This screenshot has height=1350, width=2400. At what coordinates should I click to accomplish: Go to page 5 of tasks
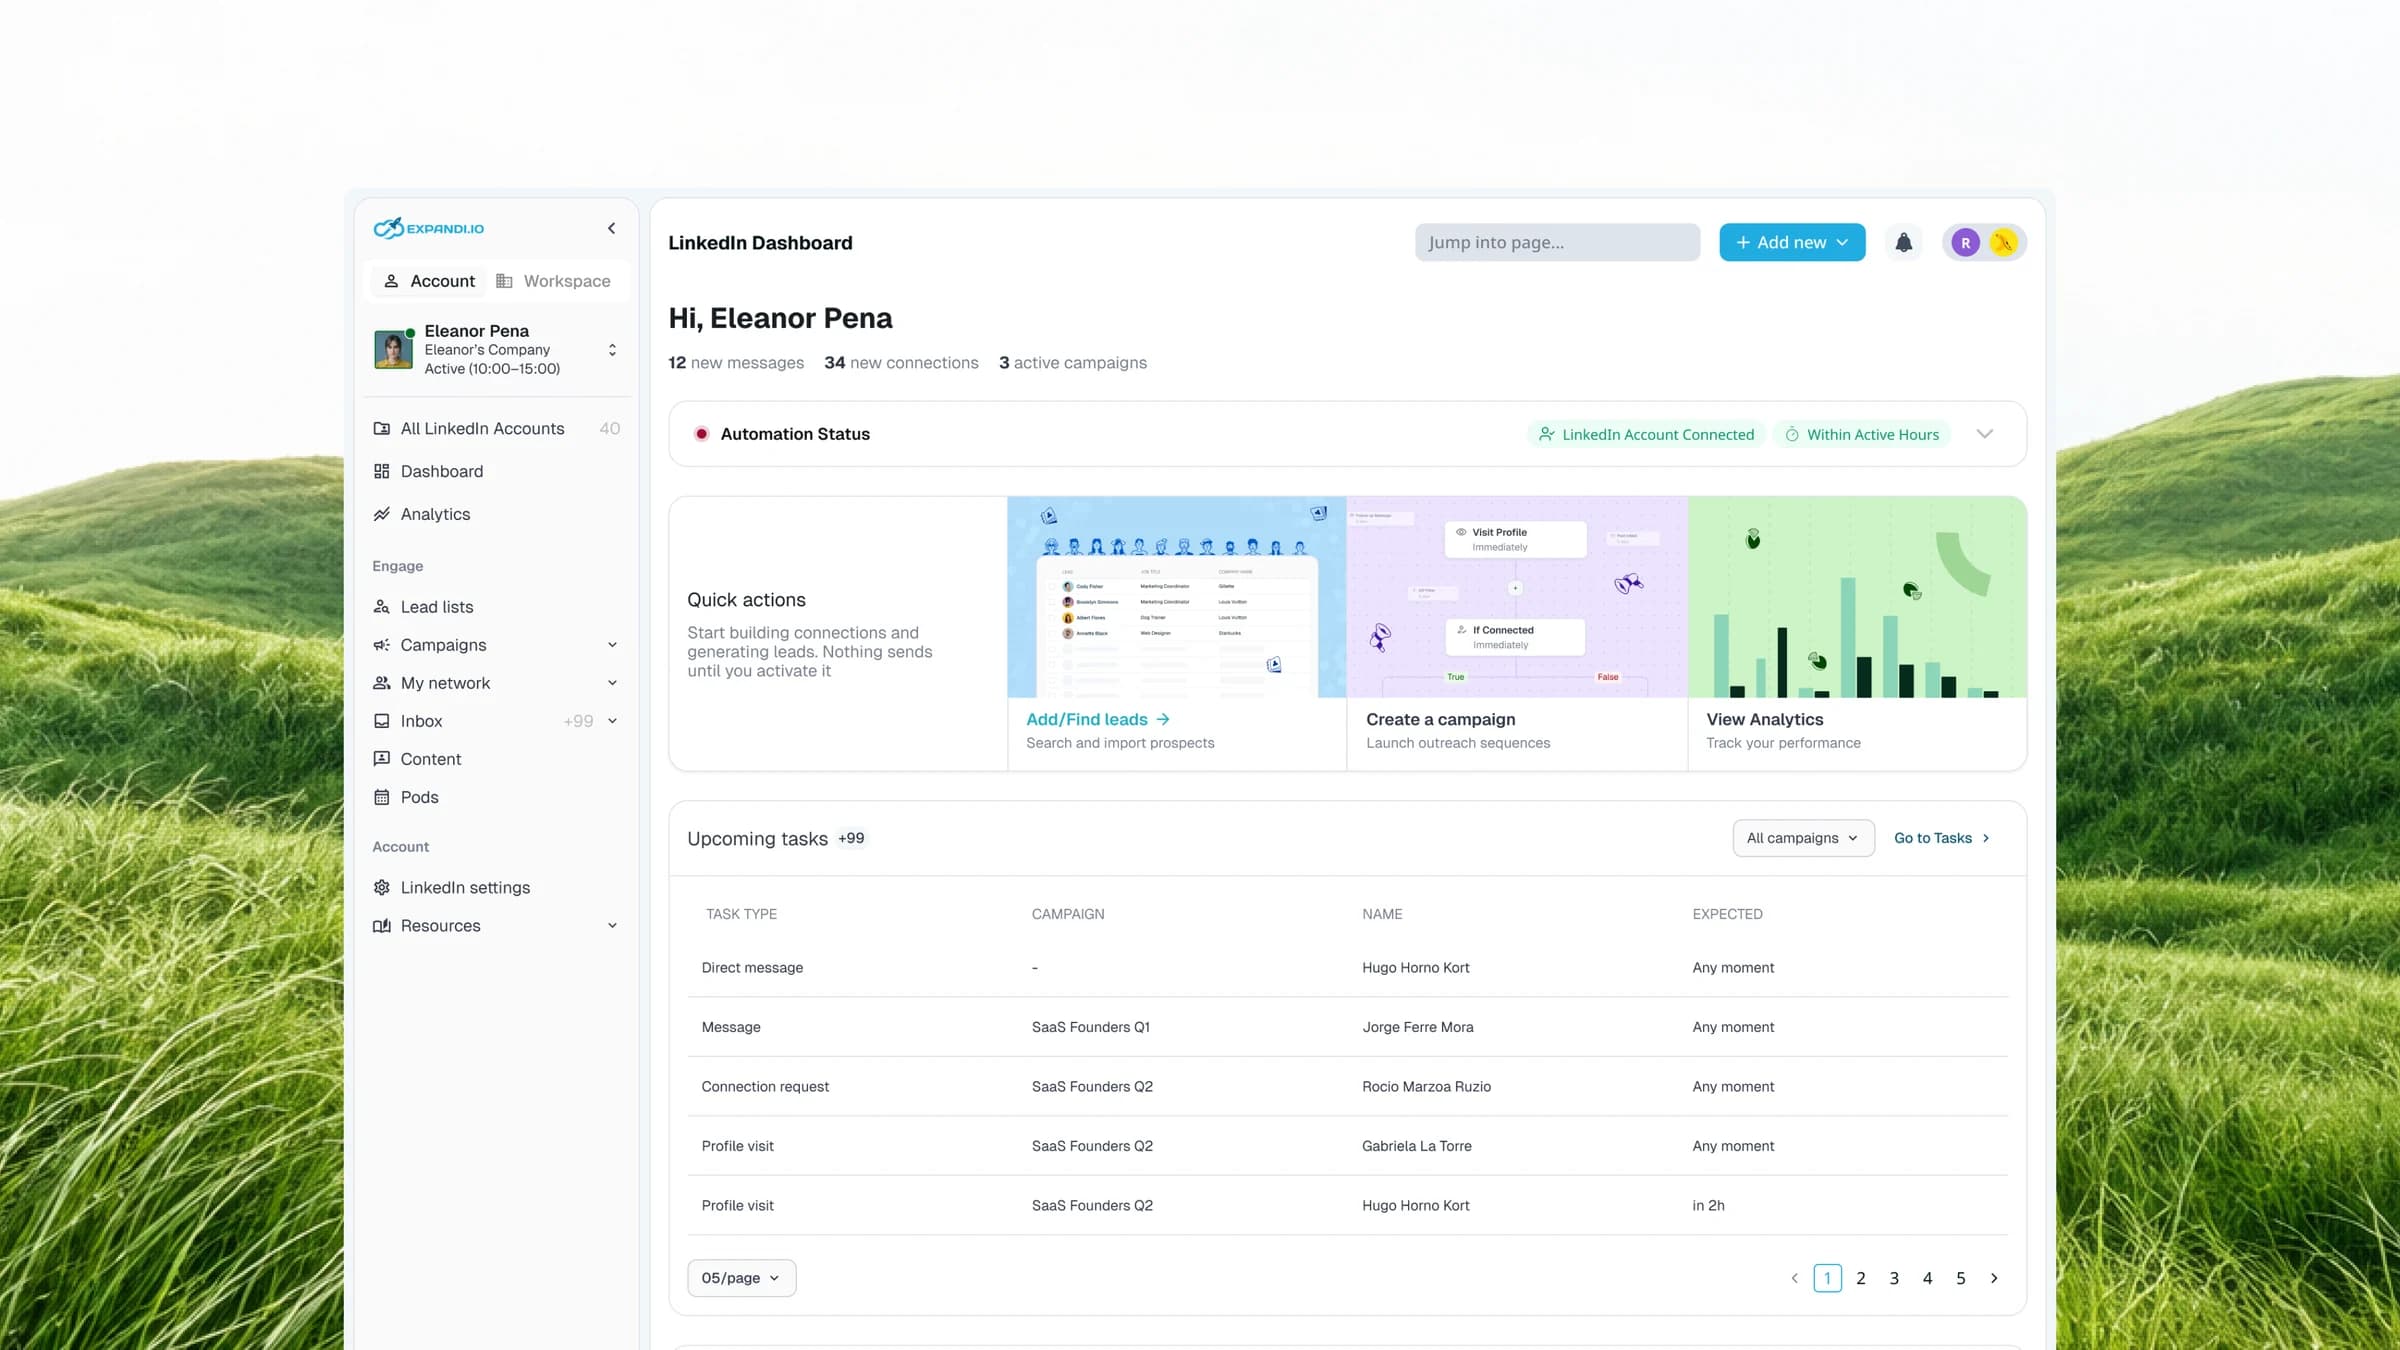pyautogui.click(x=1960, y=1278)
